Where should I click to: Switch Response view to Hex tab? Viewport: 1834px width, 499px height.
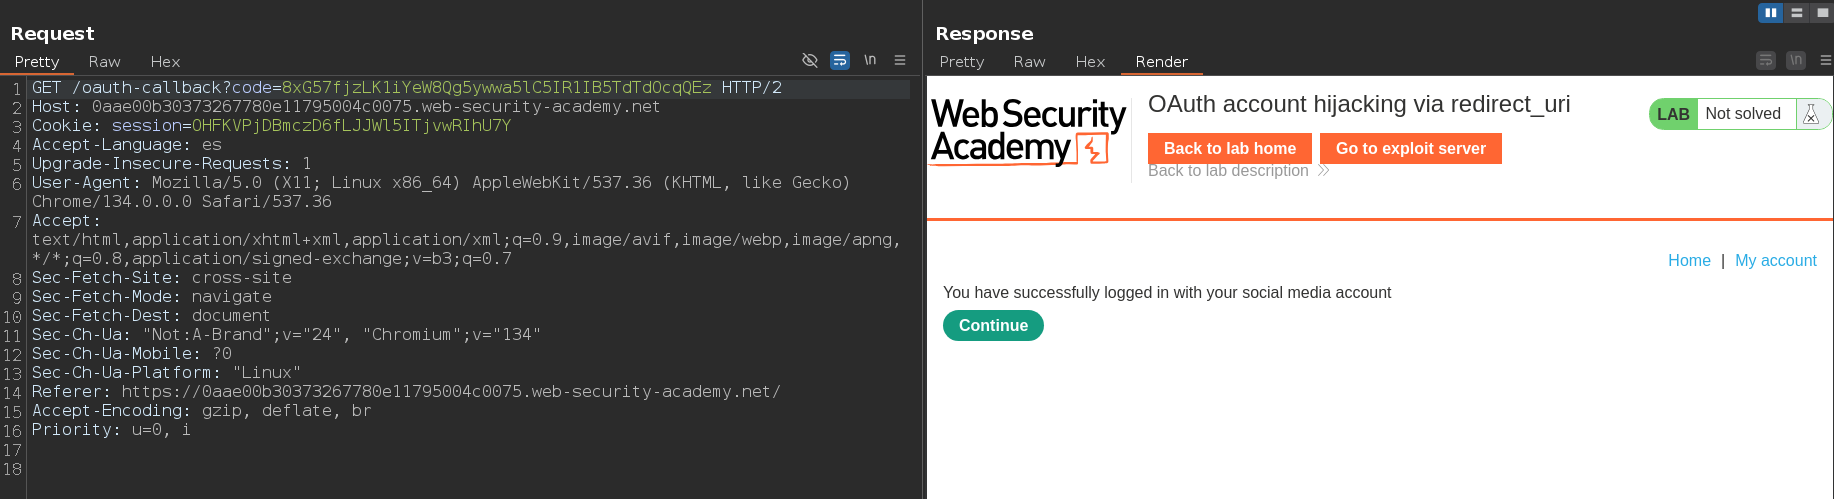point(1090,62)
